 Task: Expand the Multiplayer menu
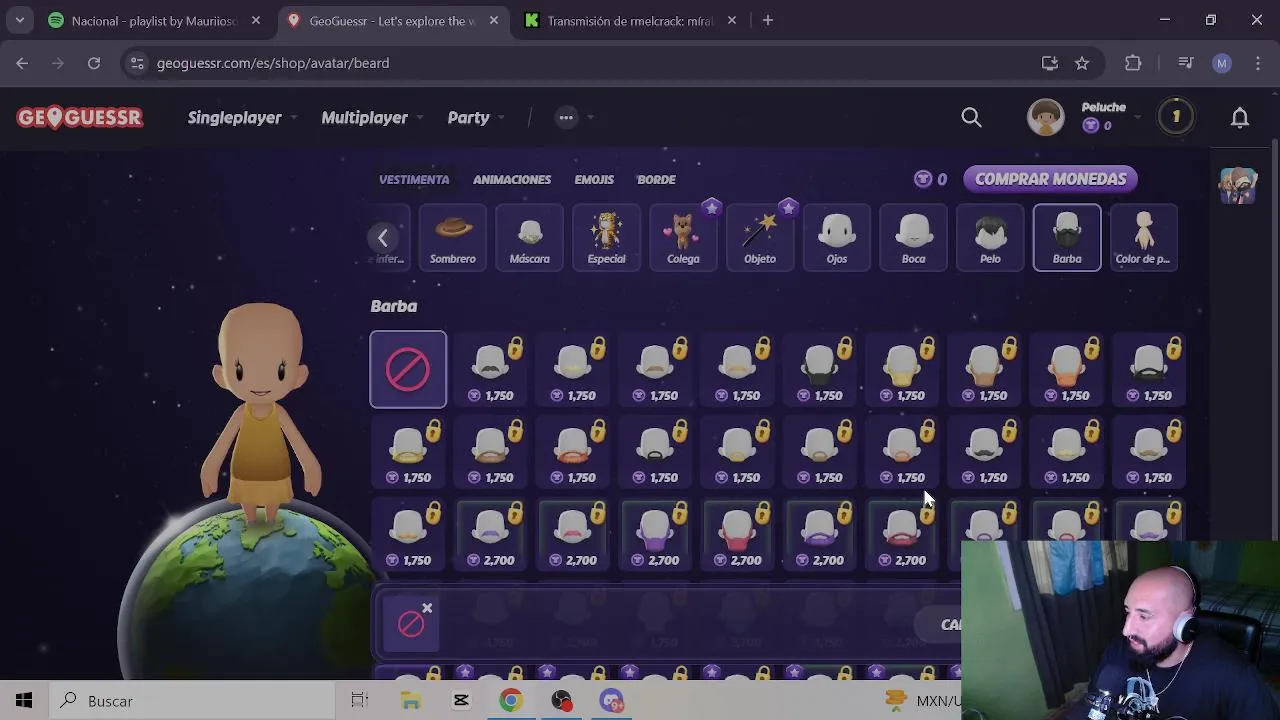click(372, 118)
